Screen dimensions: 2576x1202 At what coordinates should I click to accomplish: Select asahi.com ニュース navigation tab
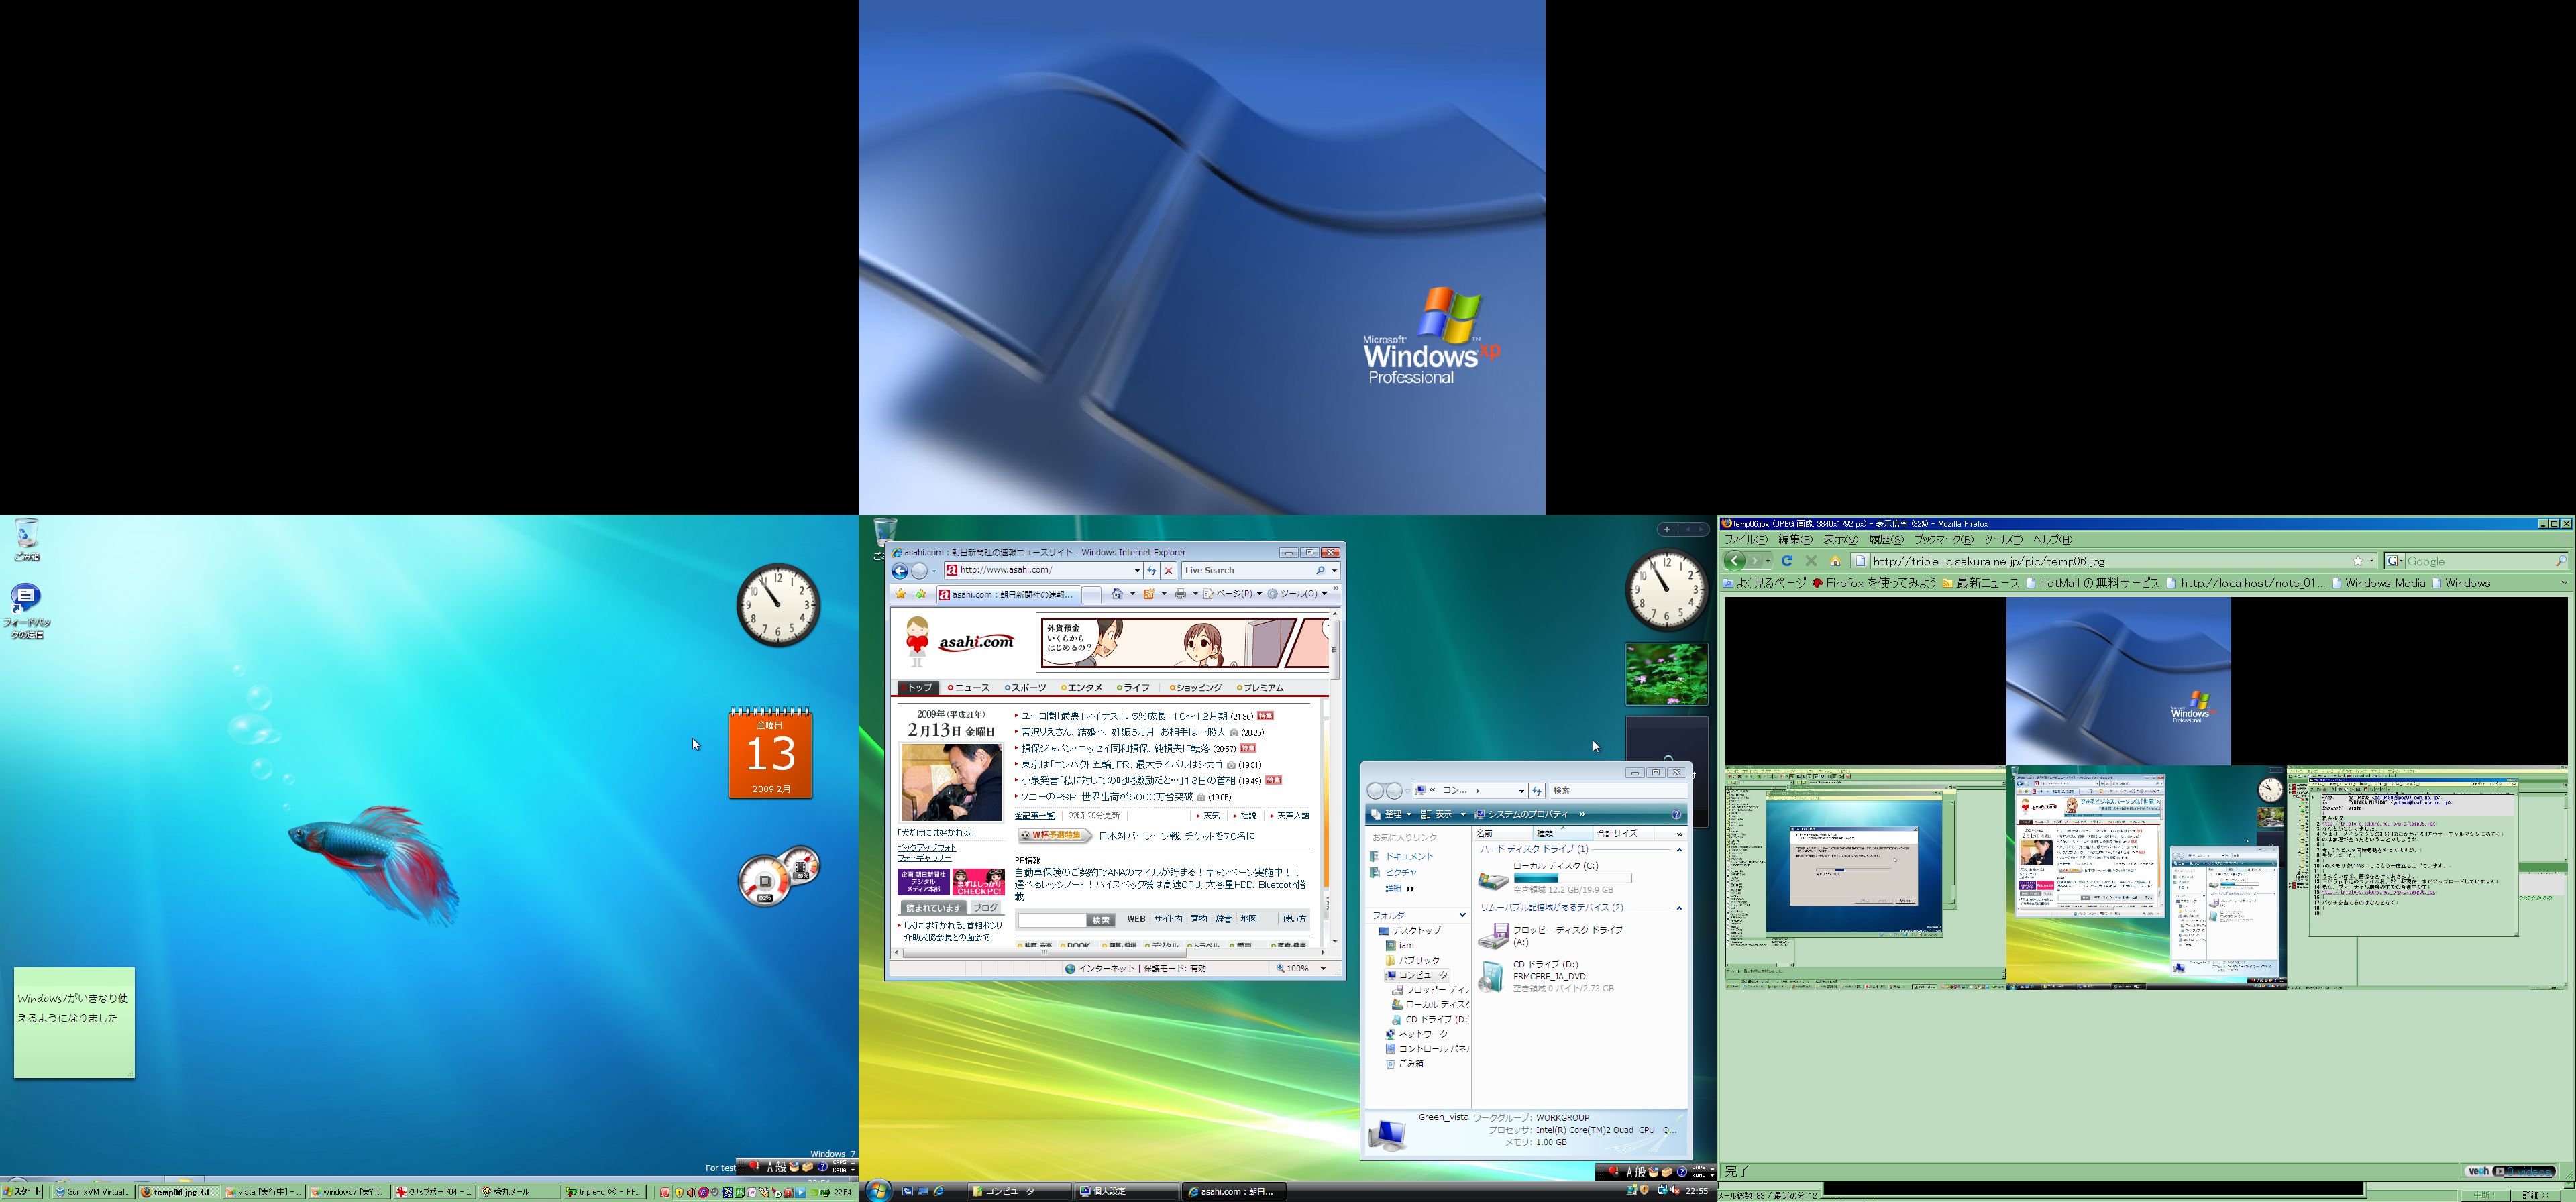click(968, 688)
